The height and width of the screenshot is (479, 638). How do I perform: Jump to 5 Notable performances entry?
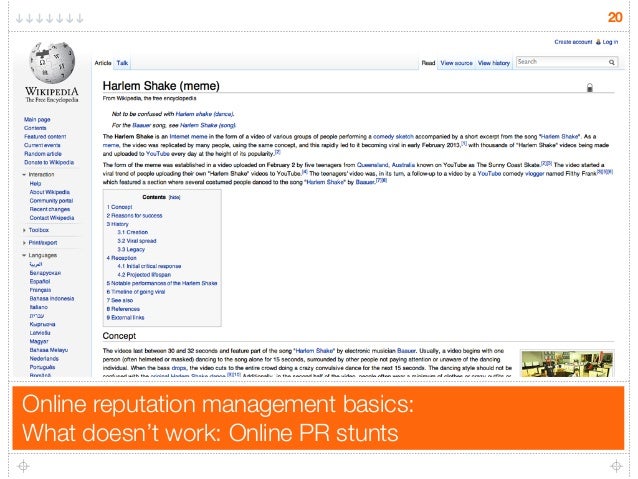click(162, 283)
